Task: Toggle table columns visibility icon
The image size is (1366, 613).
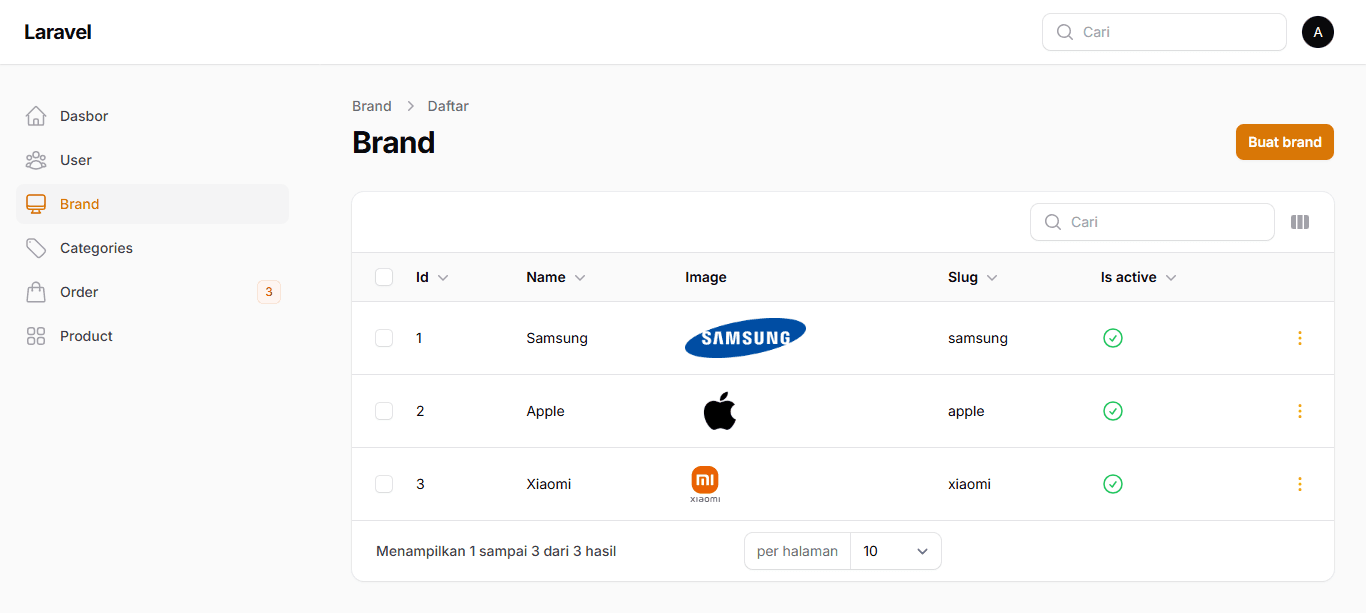Action: (x=1300, y=222)
